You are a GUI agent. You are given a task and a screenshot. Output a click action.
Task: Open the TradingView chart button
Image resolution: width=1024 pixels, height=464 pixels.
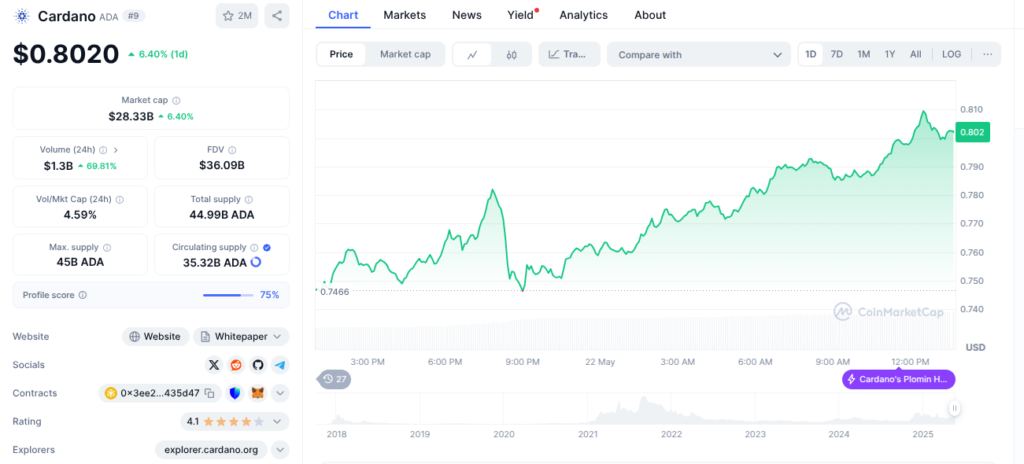coord(569,55)
